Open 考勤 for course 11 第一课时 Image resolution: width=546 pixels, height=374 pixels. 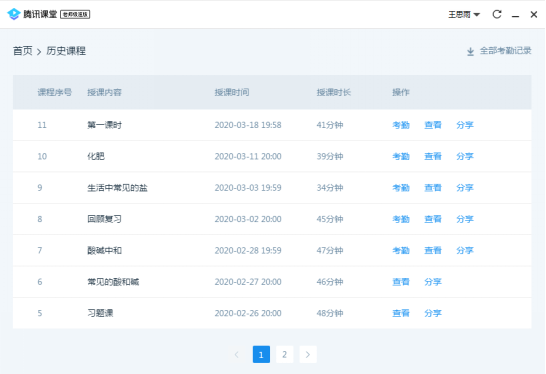coord(401,125)
